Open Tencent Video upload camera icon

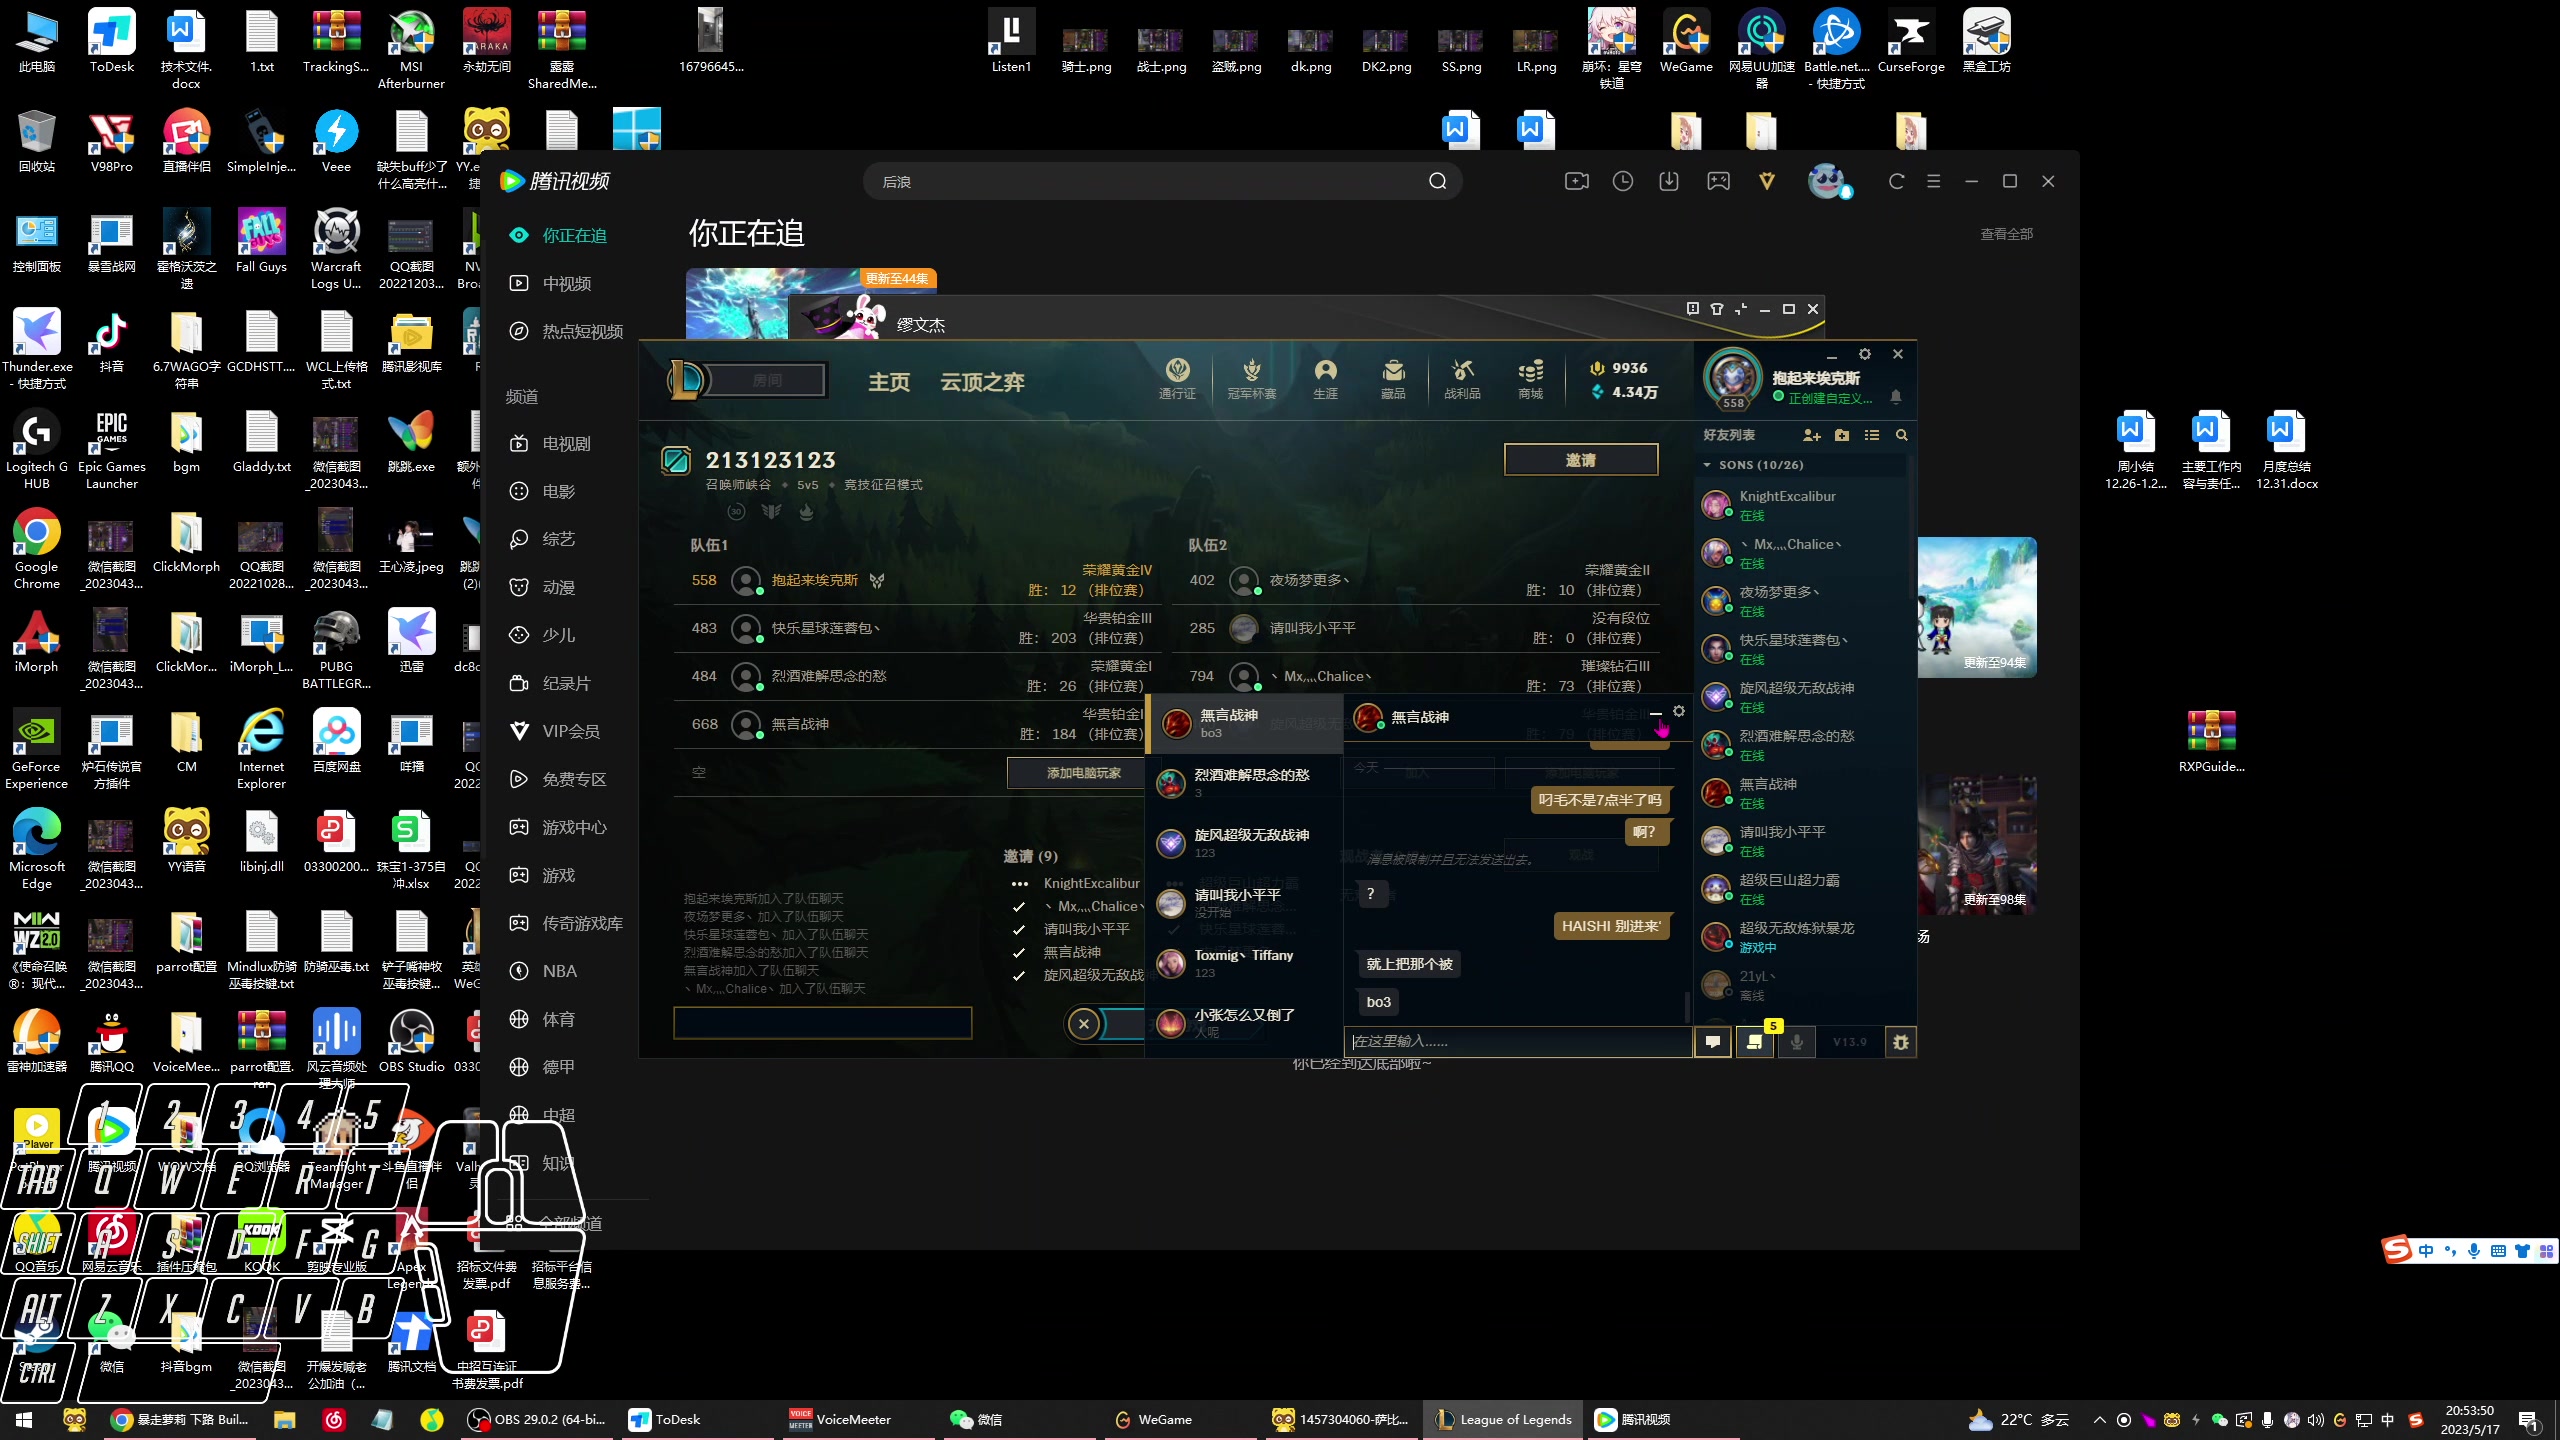click(x=1576, y=181)
